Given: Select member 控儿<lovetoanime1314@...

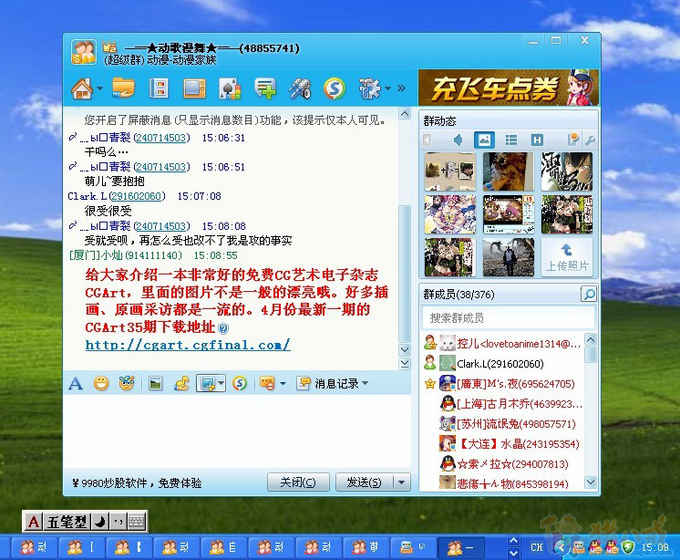Looking at the screenshot, I should 503,344.
